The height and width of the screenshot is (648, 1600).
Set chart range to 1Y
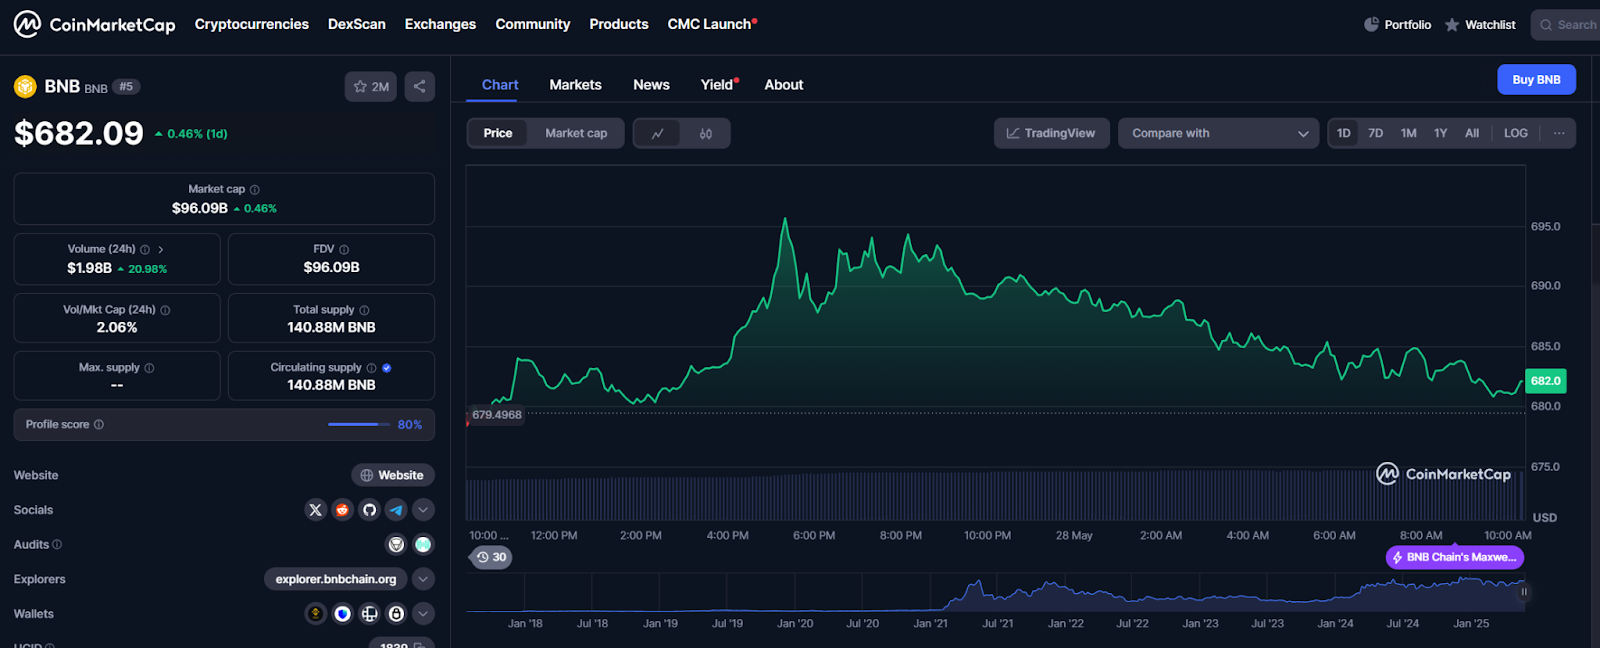(1441, 133)
